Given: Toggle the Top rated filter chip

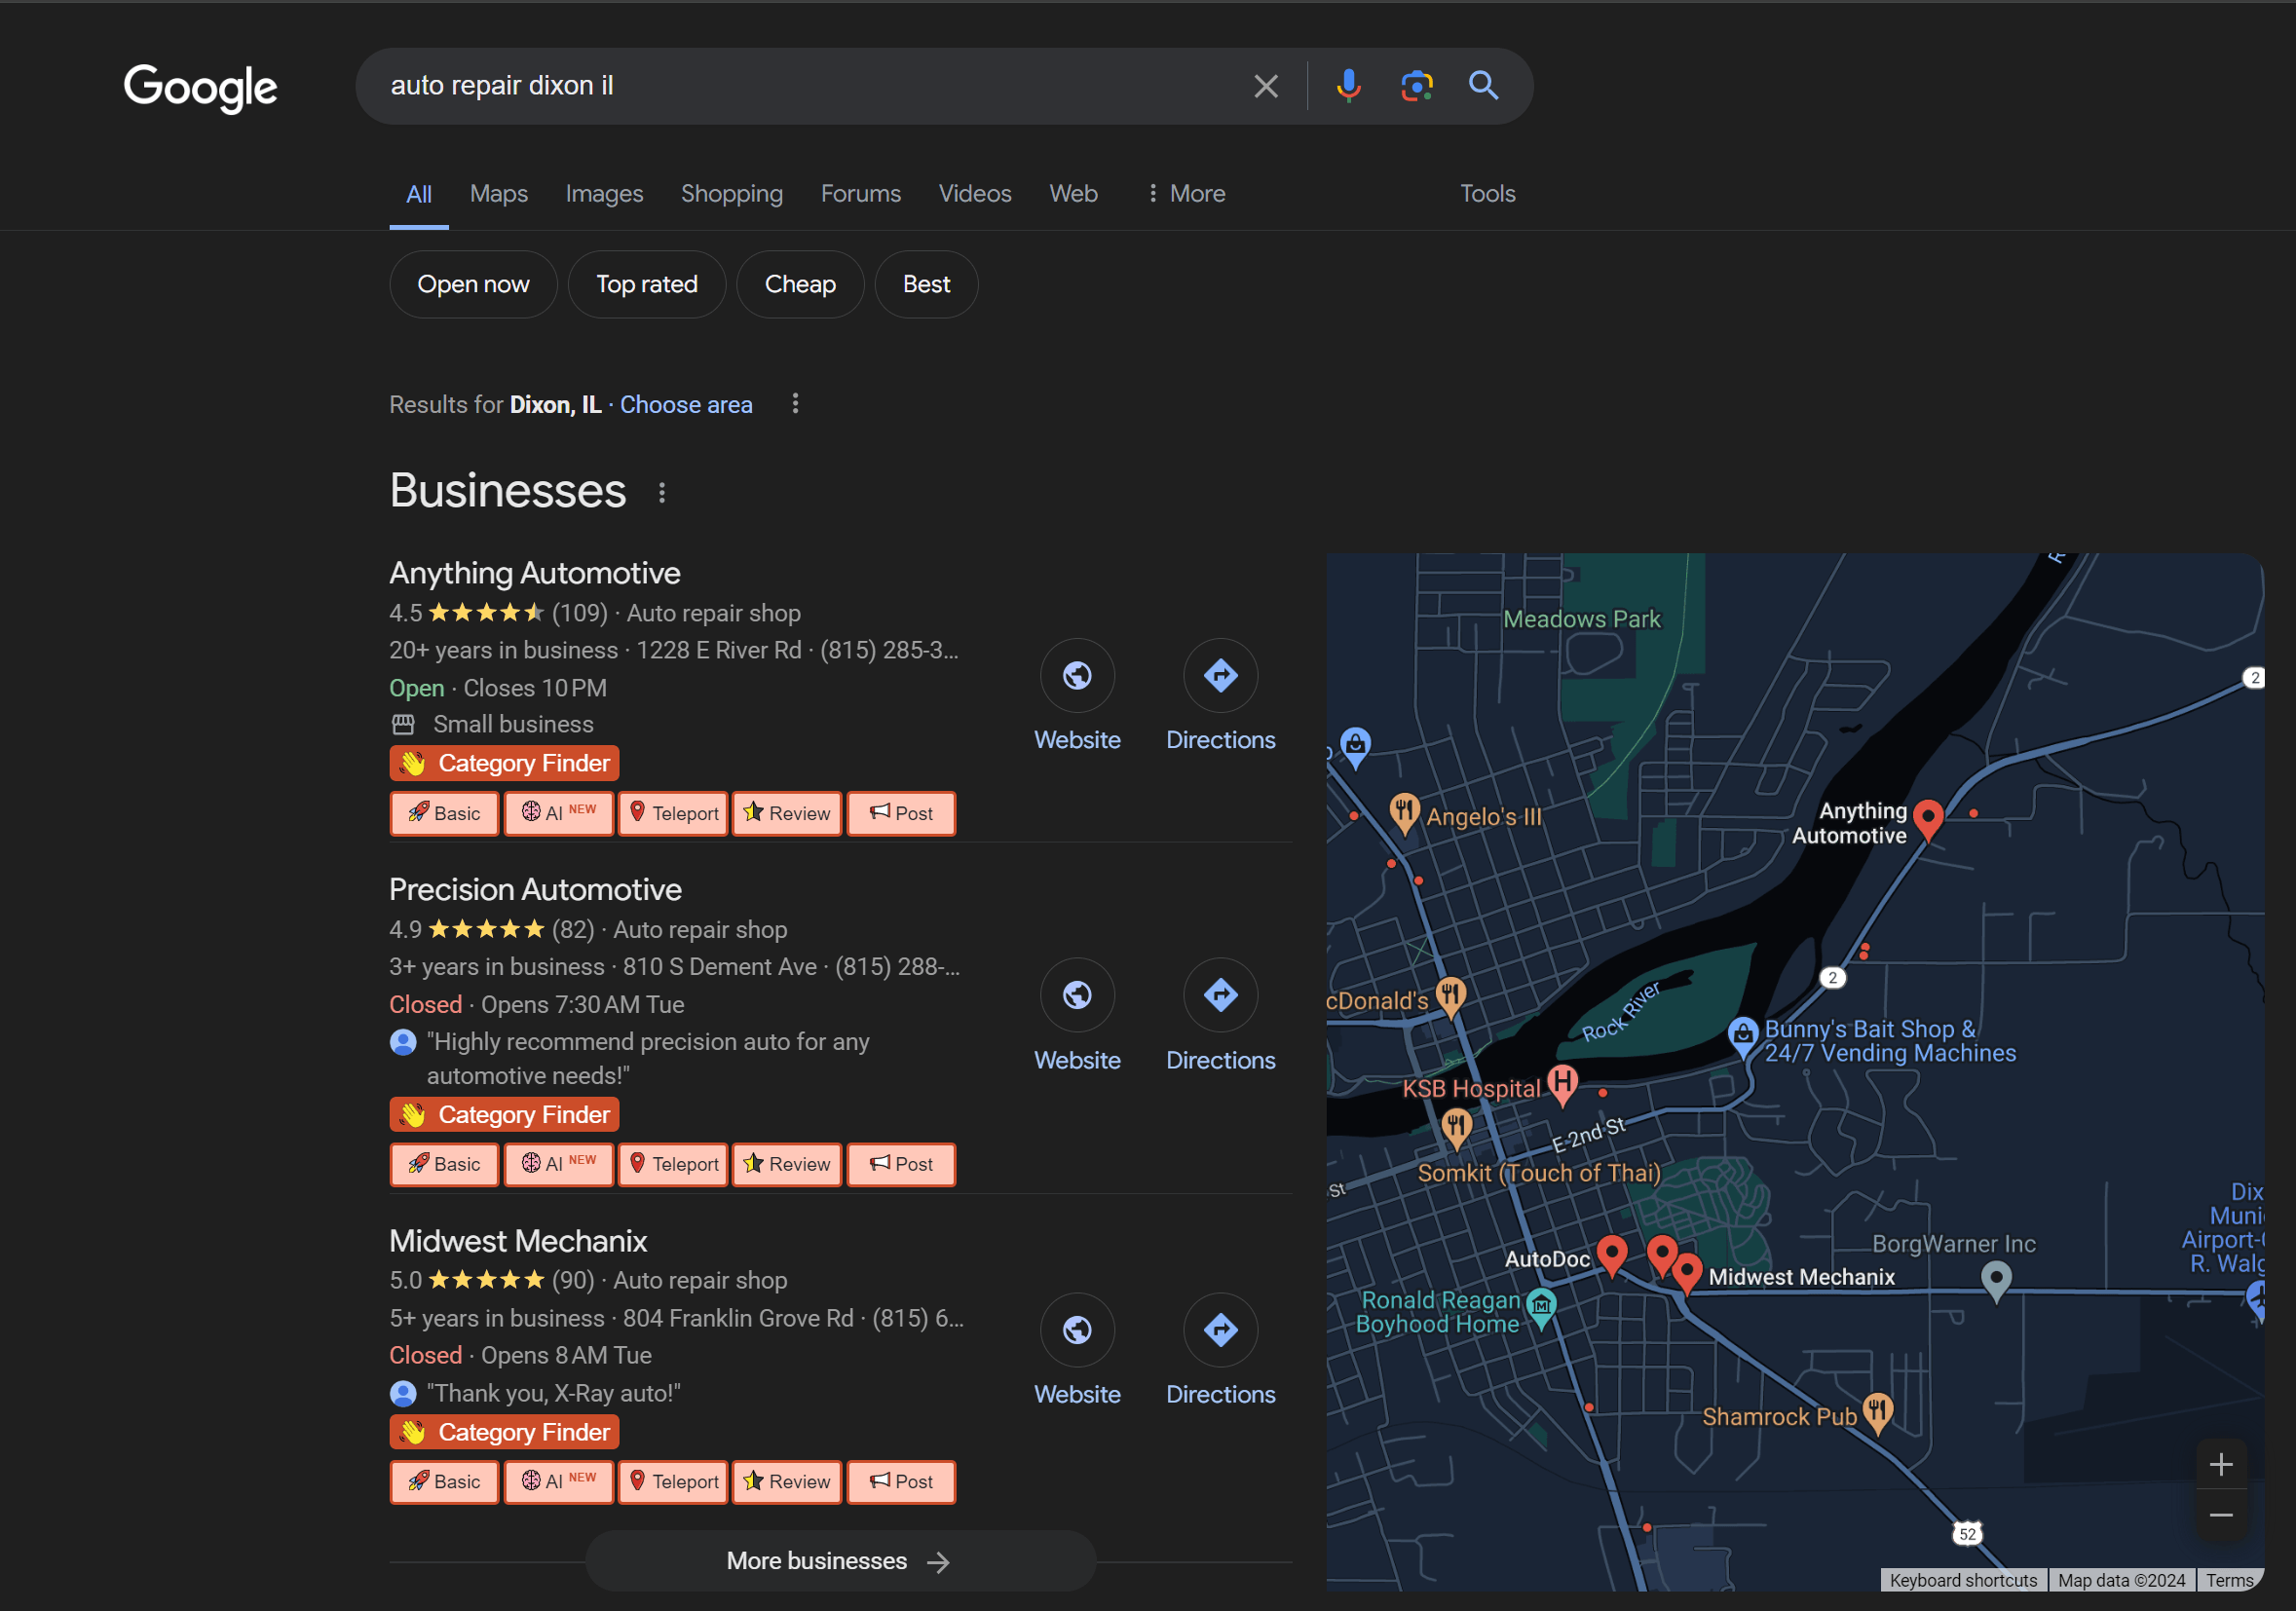Looking at the screenshot, I should pos(646,284).
